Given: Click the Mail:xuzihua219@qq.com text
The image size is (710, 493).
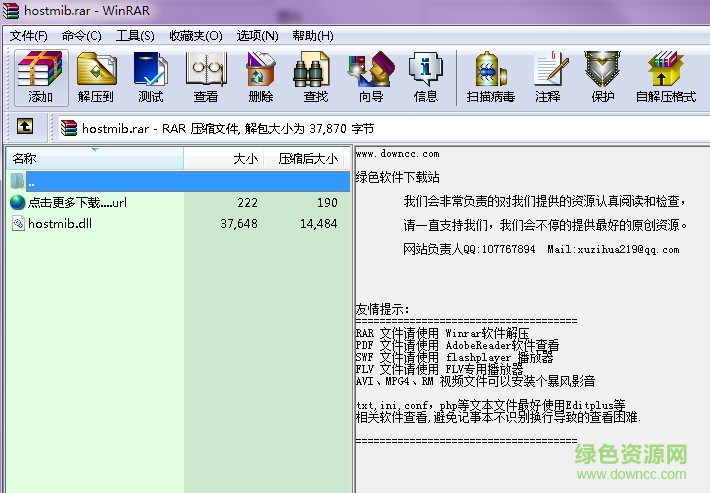Looking at the screenshot, I should 613,249.
